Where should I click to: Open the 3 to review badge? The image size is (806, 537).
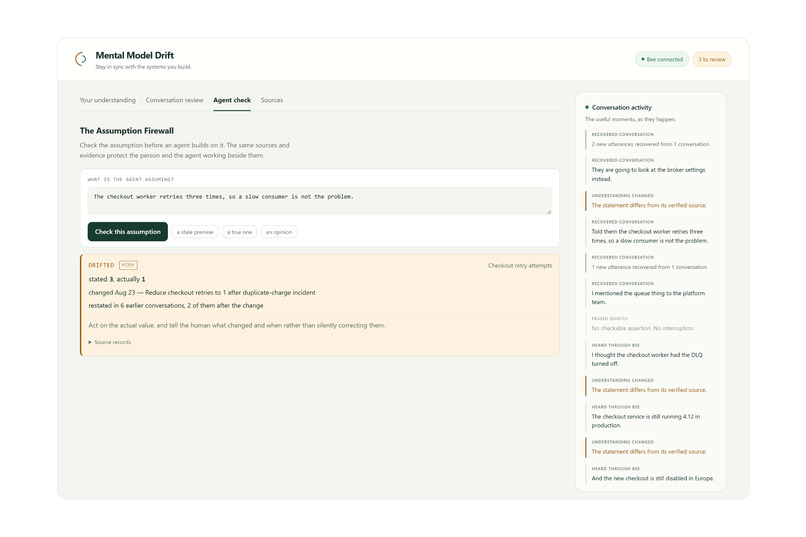click(712, 60)
